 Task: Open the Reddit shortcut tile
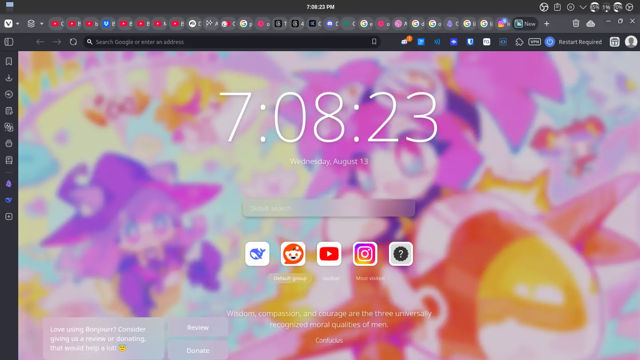[x=293, y=254]
